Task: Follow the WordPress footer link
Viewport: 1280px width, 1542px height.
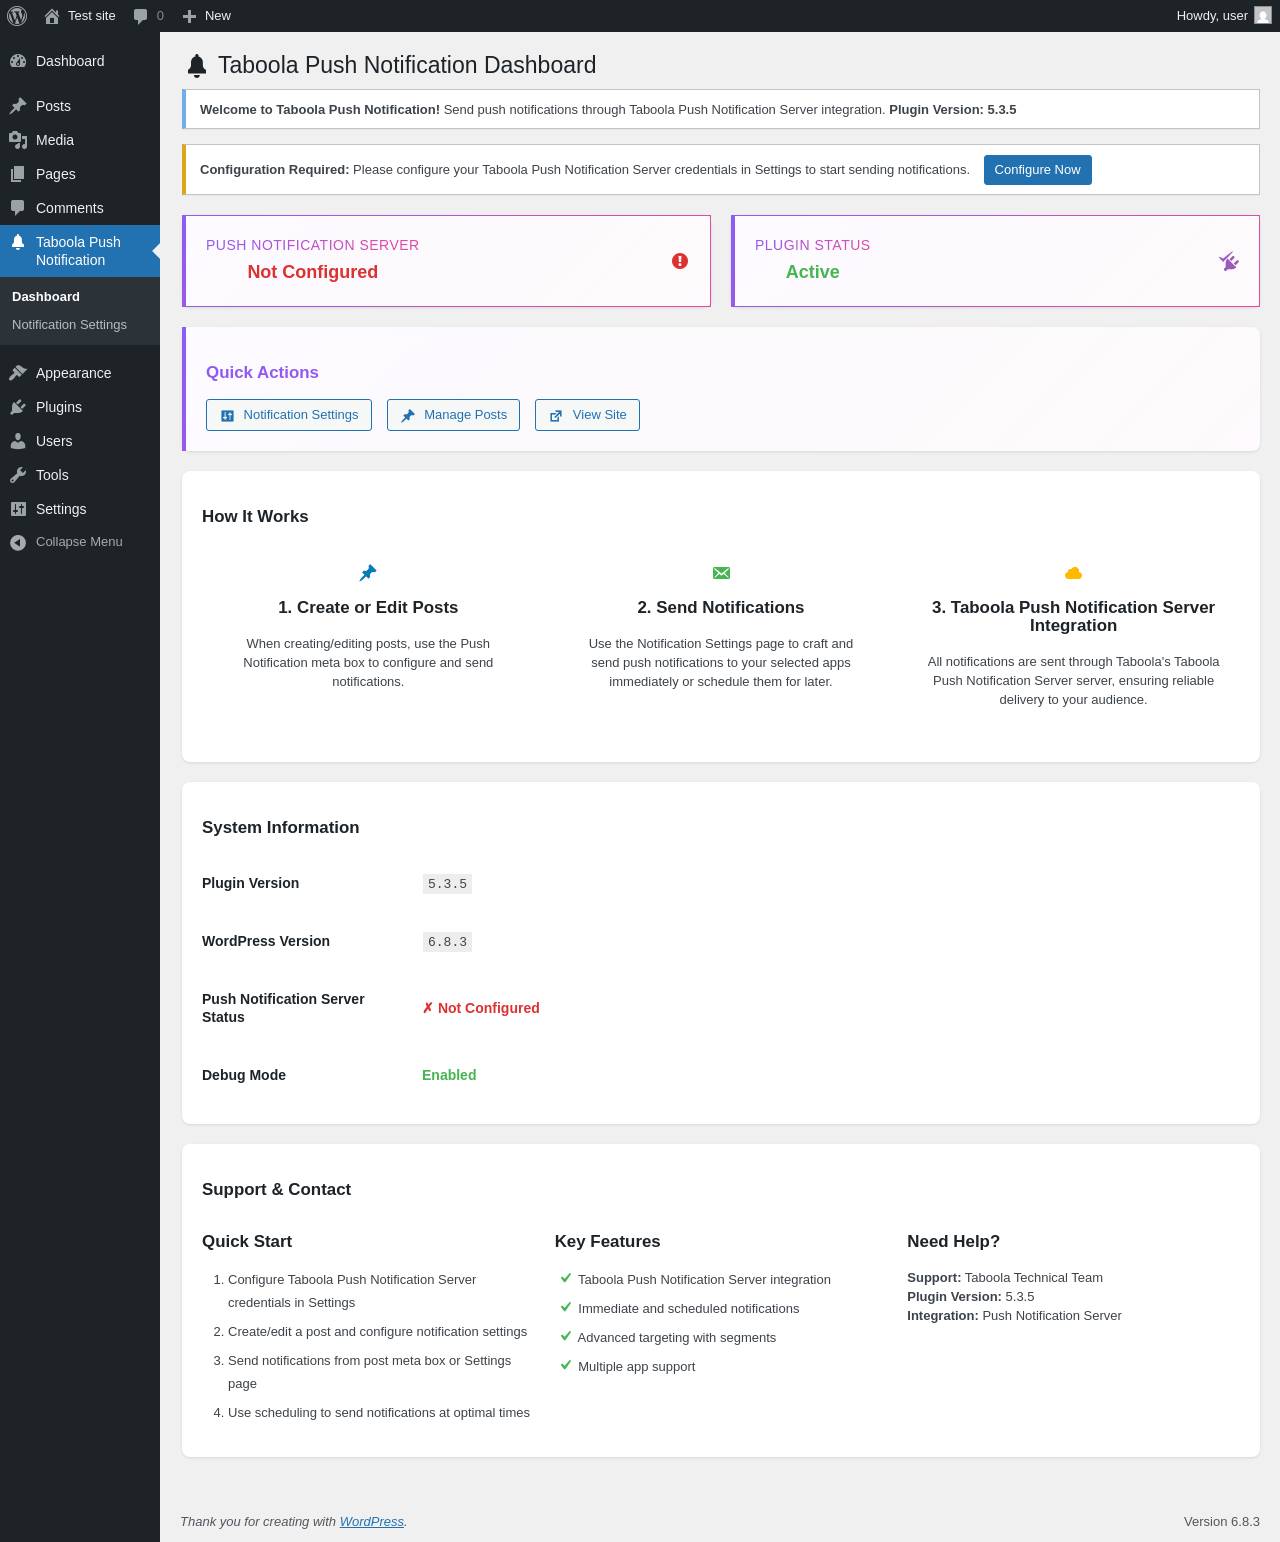Action: point(372,1522)
